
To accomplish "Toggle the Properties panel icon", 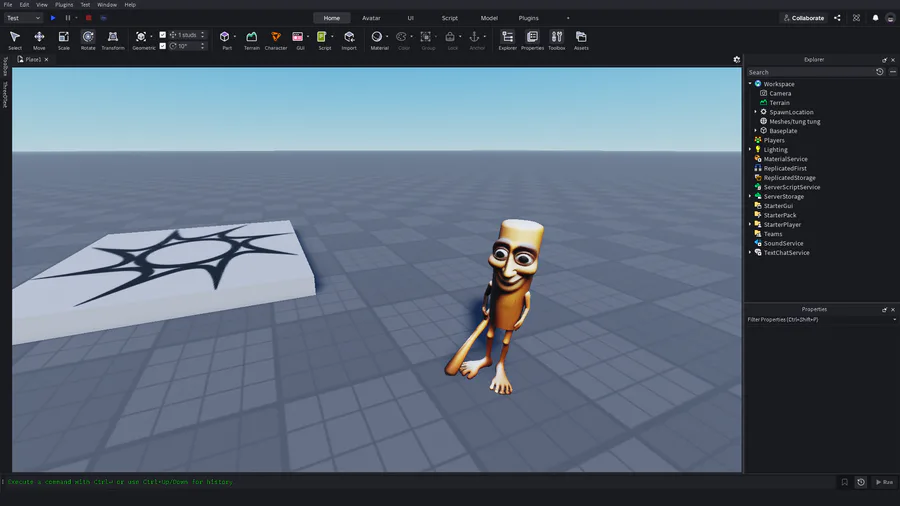I will 532,37.
